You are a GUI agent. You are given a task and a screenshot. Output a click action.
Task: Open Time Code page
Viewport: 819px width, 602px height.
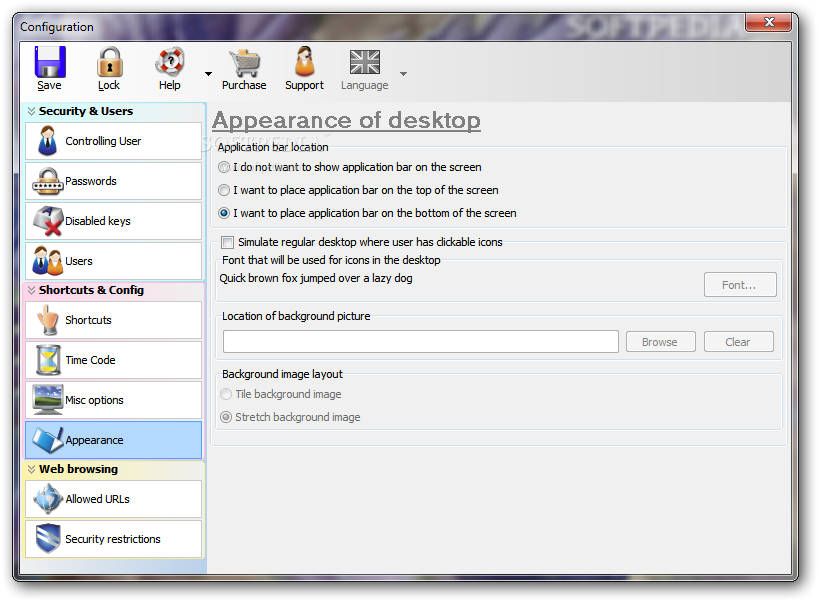point(113,360)
